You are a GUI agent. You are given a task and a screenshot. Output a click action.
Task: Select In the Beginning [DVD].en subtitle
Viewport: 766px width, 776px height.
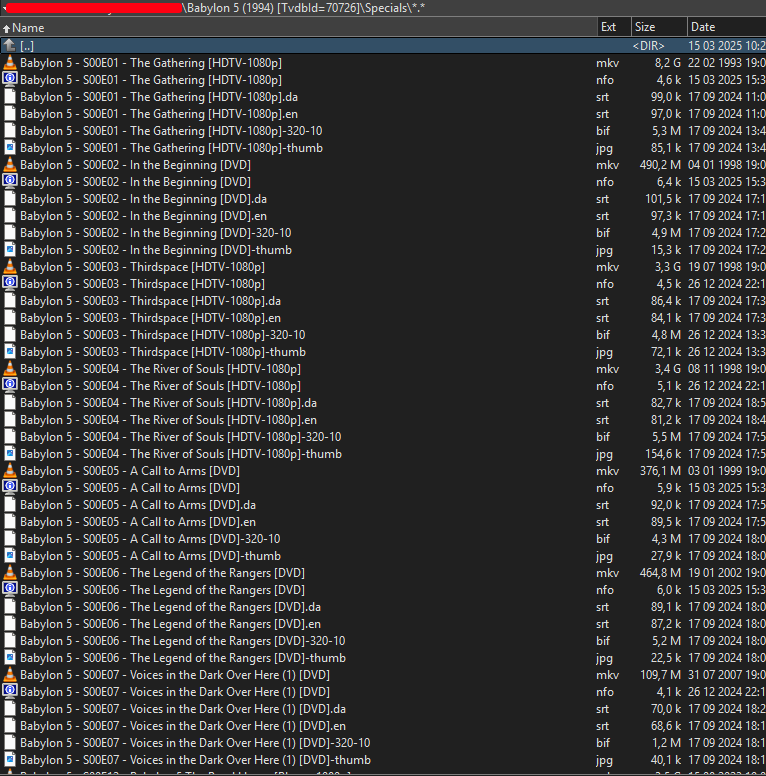pos(383,216)
